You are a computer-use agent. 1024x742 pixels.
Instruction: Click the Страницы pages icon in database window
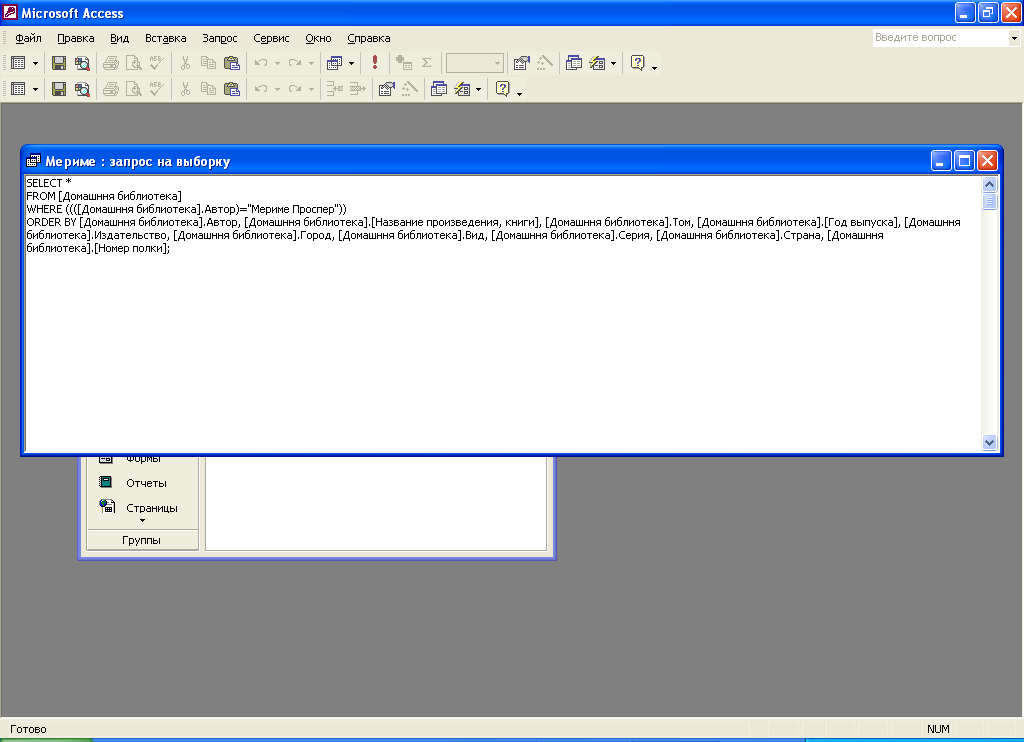point(107,506)
